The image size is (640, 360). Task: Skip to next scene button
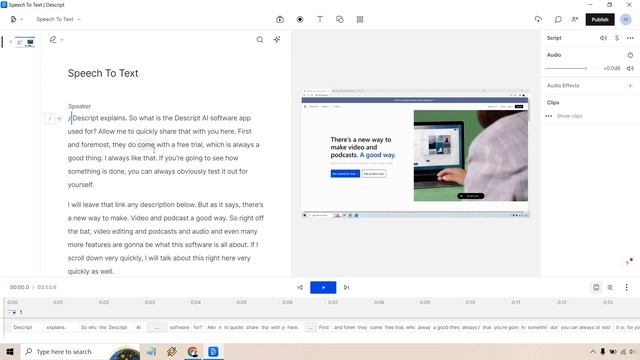346,287
